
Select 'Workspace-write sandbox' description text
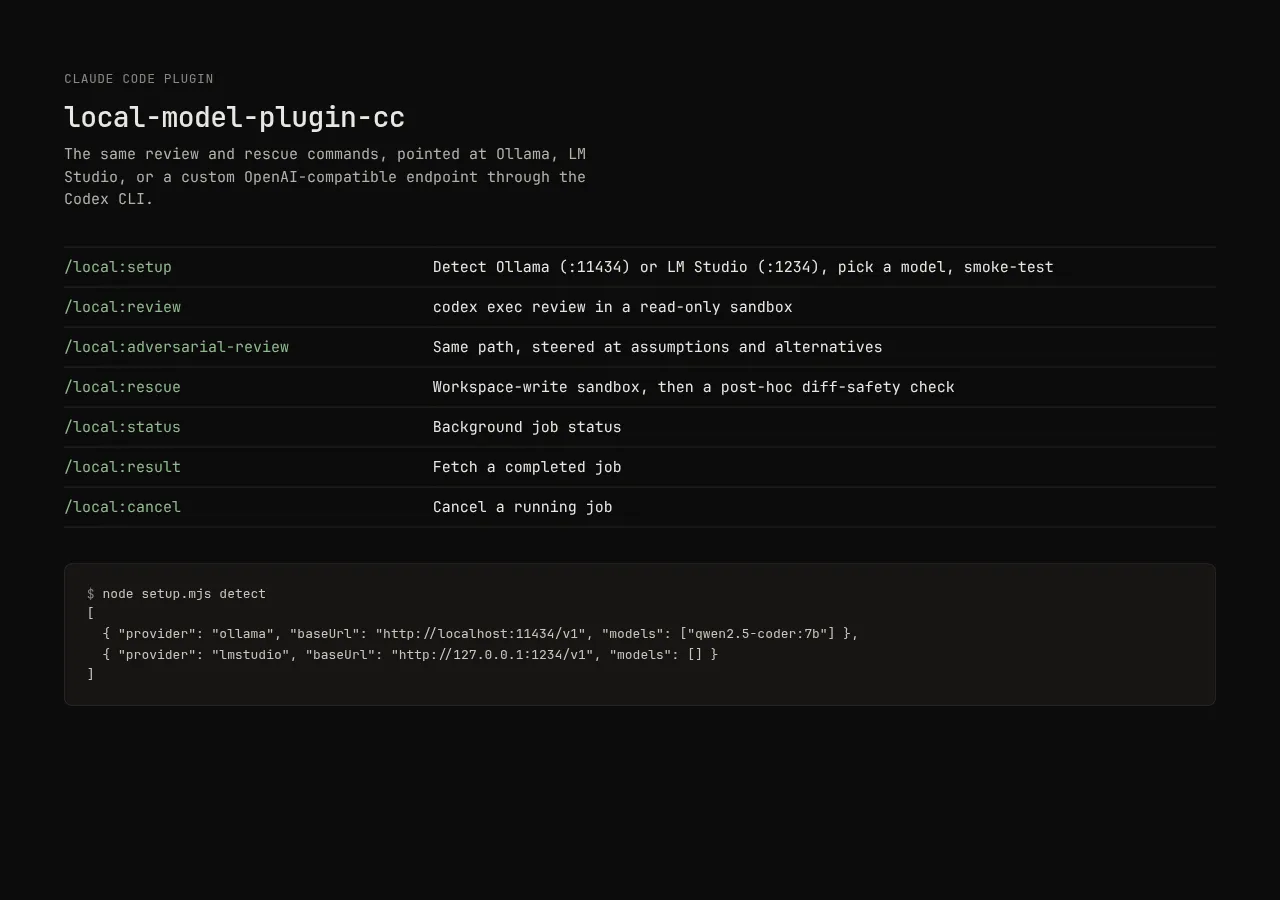tap(694, 387)
